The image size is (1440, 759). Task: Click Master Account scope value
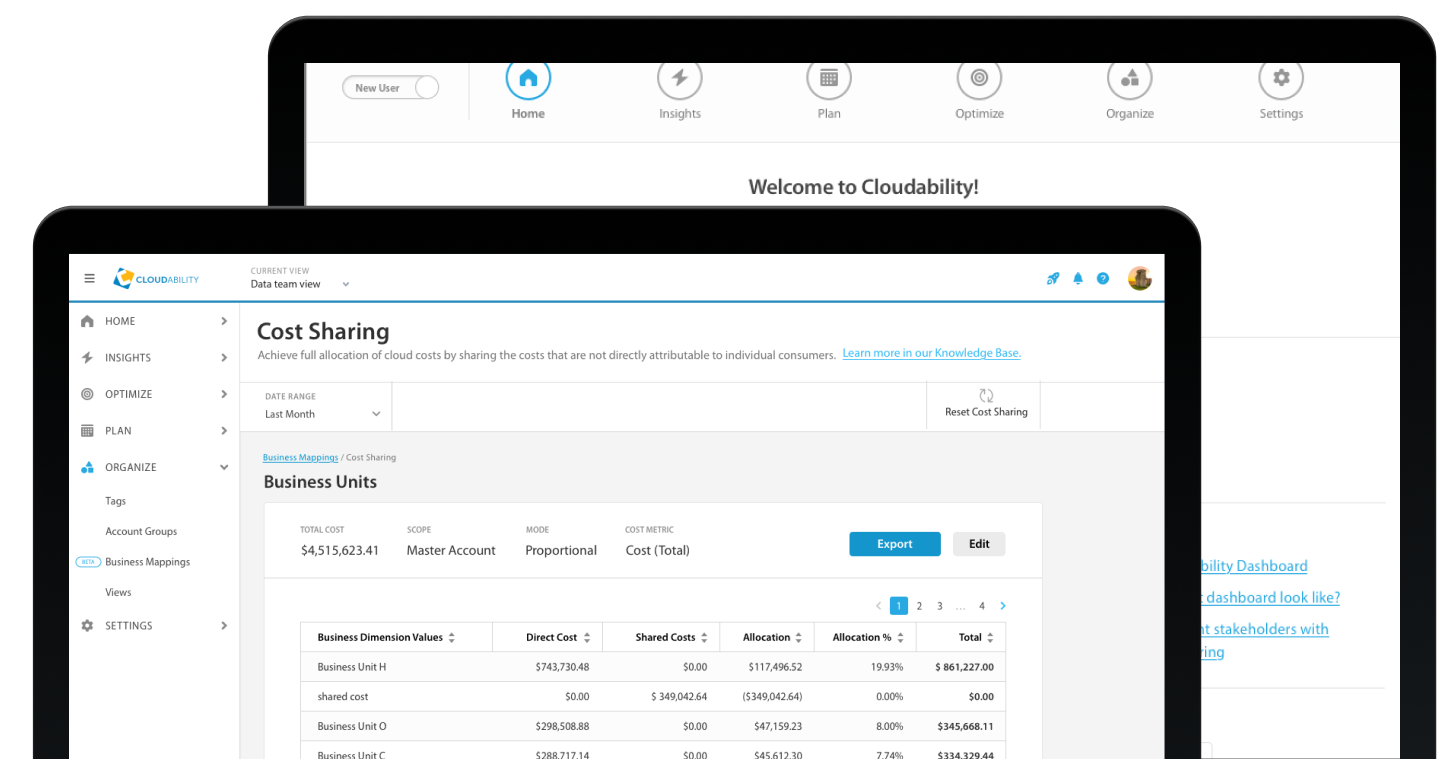point(451,551)
